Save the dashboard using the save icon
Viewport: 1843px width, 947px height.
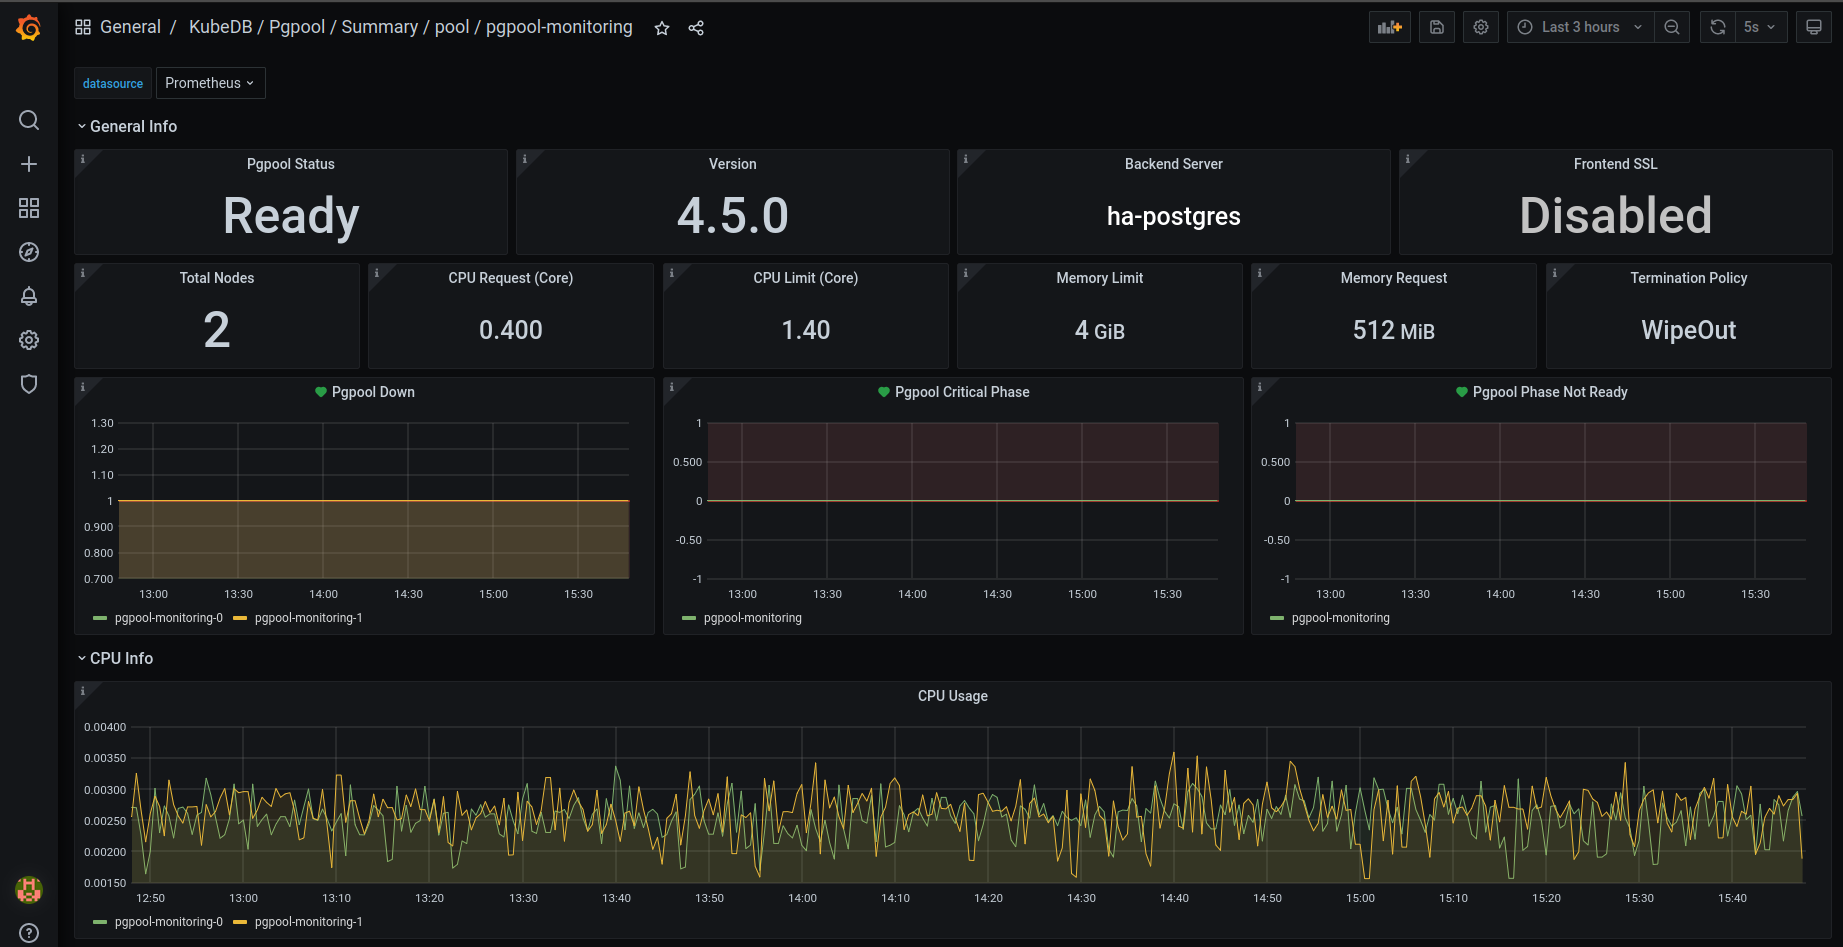coord(1437,27)
